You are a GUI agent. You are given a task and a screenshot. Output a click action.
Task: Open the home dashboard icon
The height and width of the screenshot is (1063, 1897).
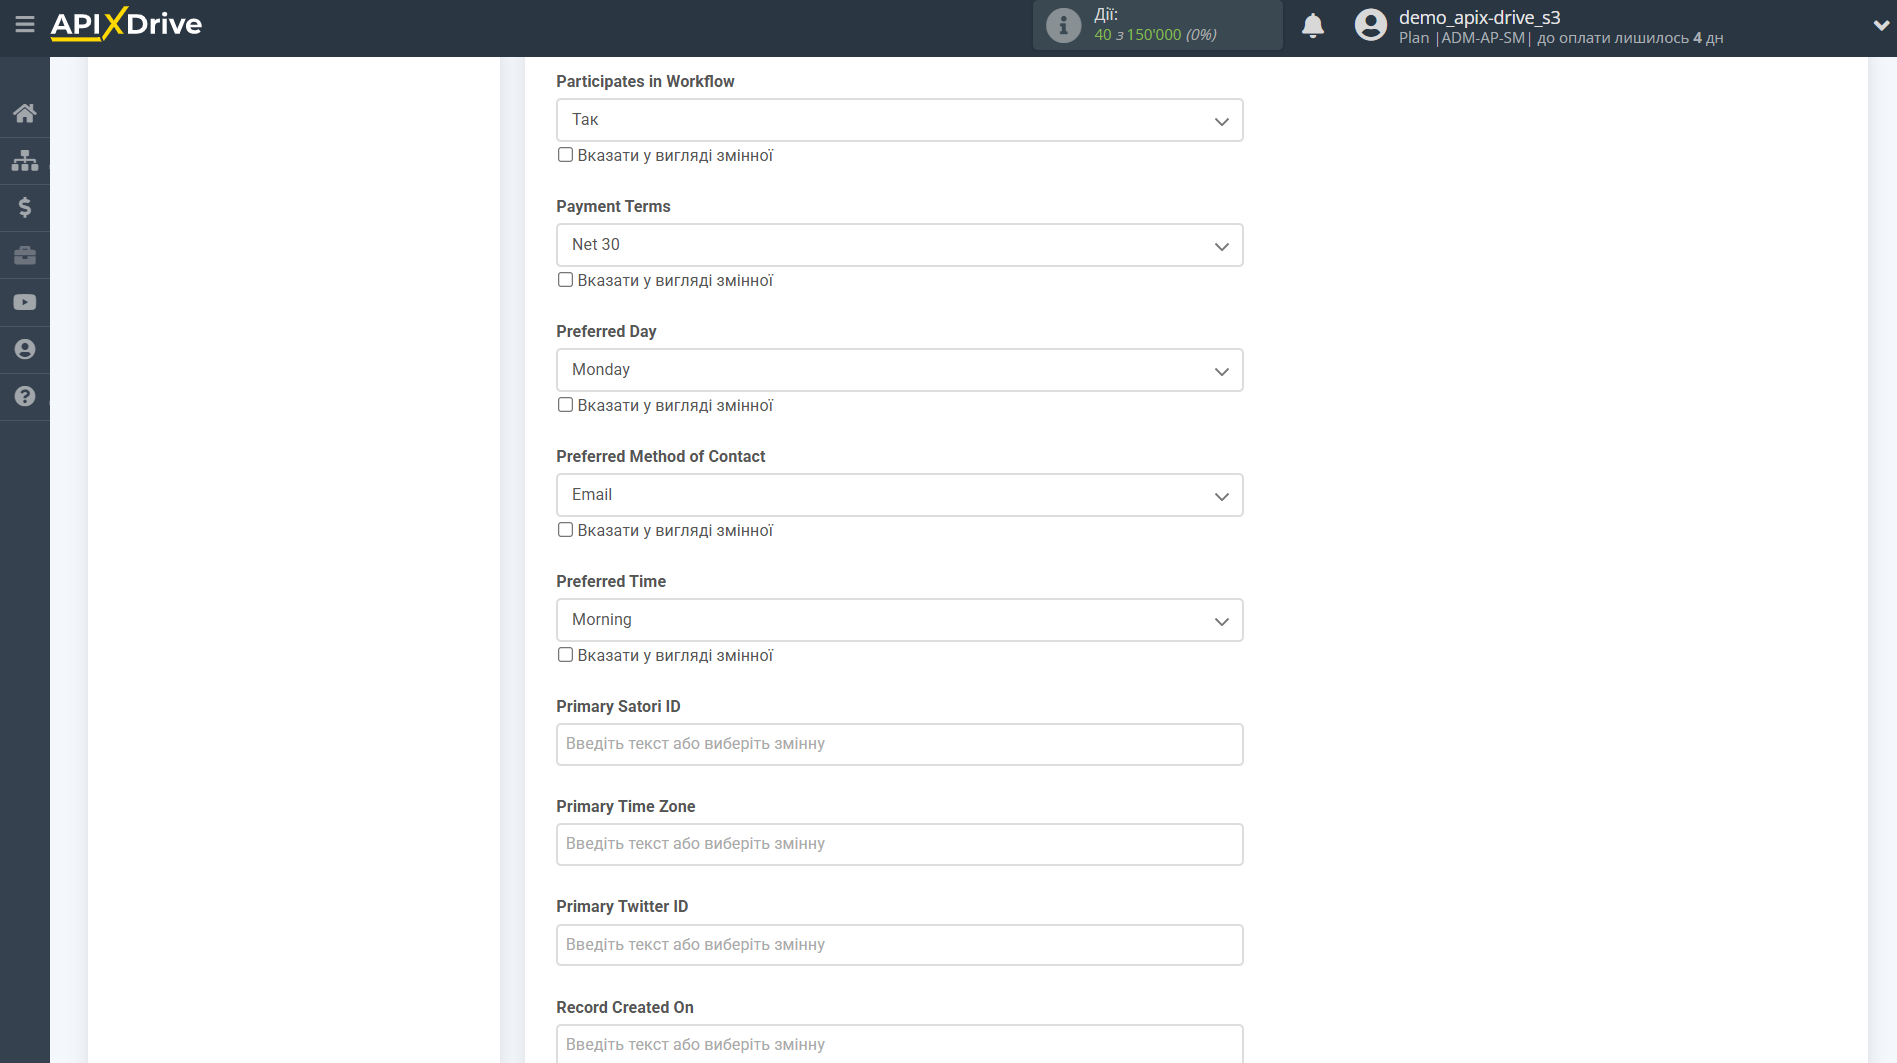coord(25,113)
